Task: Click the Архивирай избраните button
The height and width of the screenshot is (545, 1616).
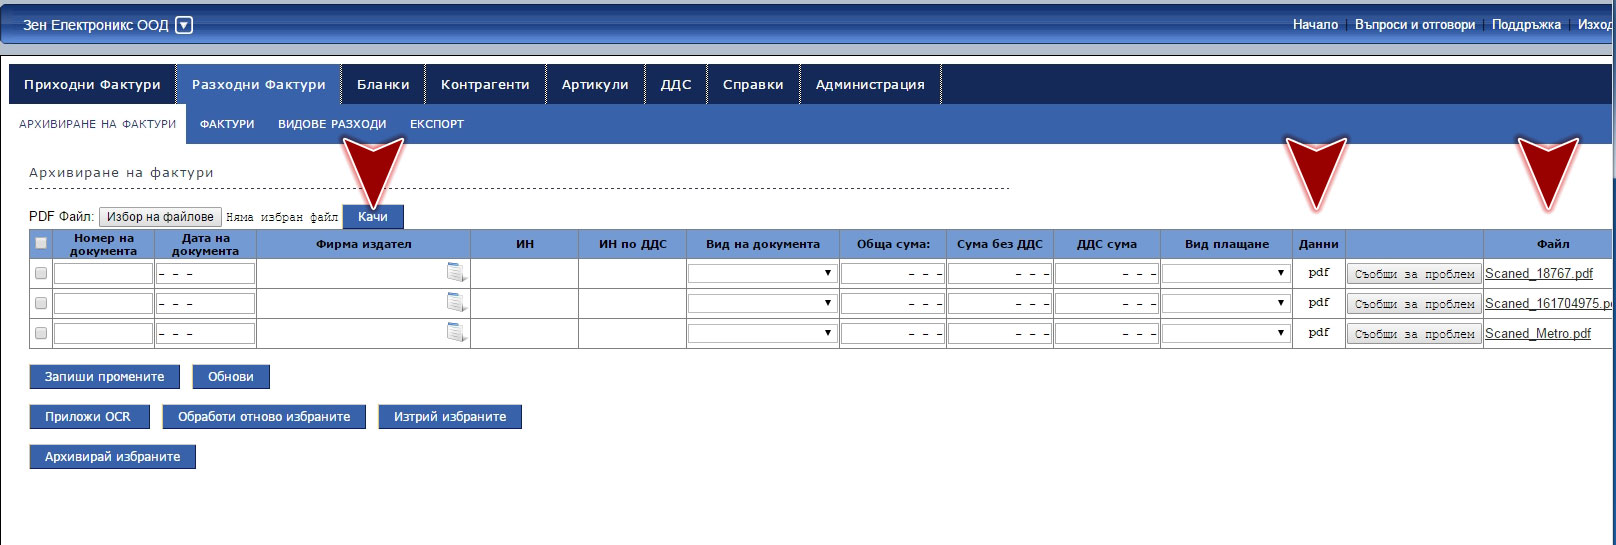Action: click(112, 457)
